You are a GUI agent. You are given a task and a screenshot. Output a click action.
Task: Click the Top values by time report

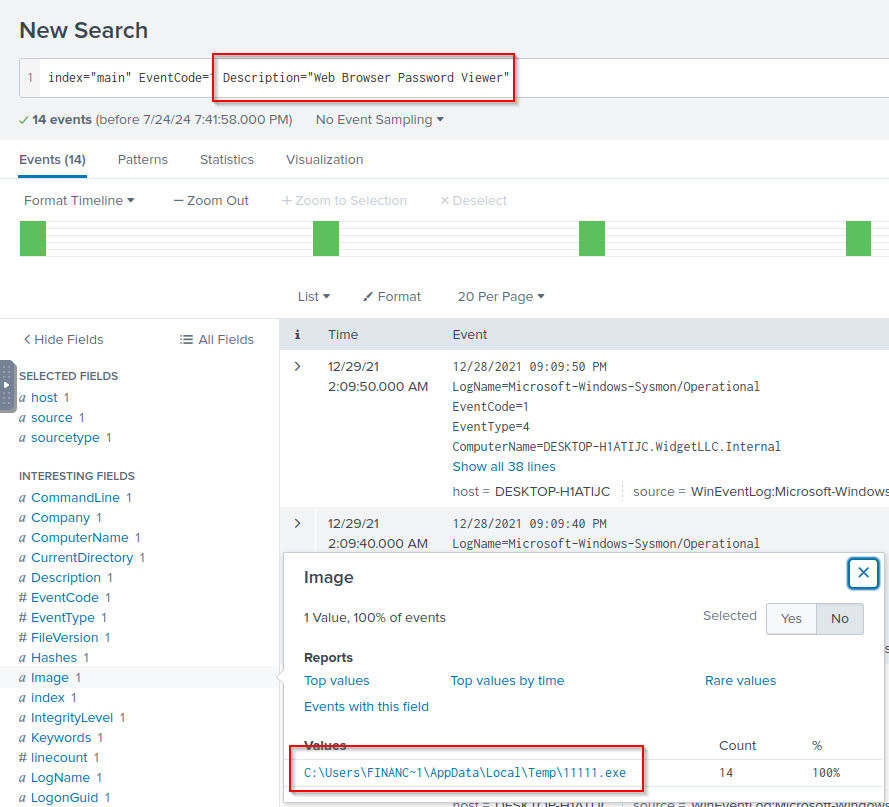click(x=507, y=680)
